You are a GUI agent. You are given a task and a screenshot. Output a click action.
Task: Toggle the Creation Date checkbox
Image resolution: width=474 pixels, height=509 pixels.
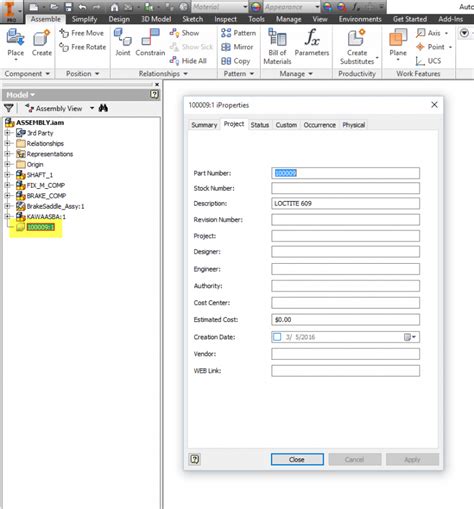click(x=277, y=337)
